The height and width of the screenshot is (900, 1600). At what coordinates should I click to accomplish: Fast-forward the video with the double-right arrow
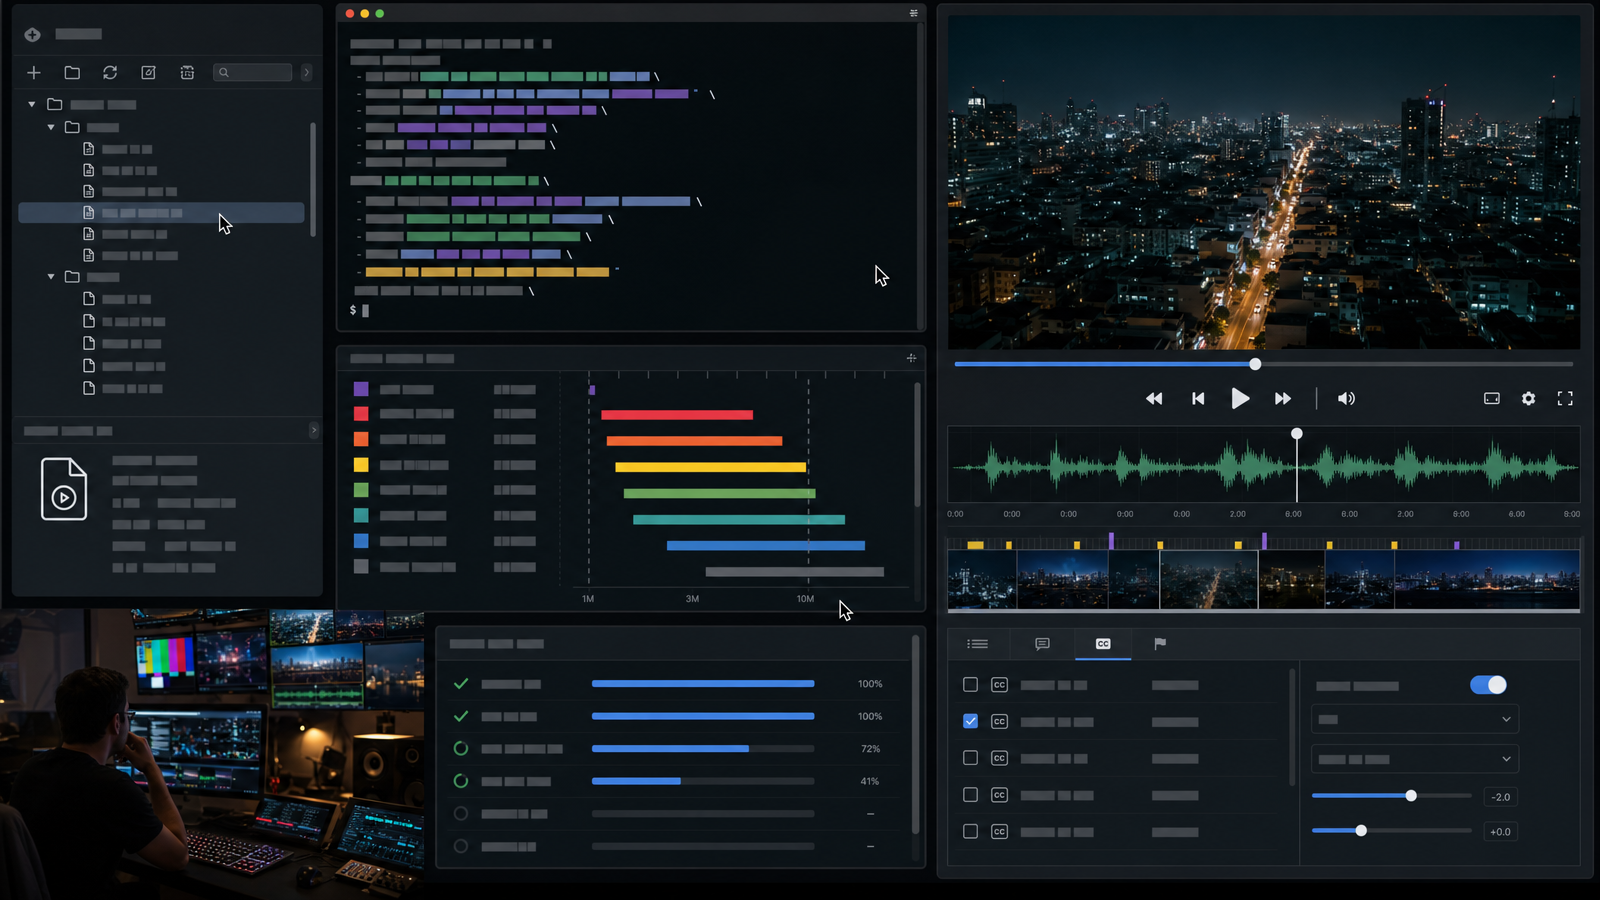pyautogui.click(x=1282, y=398)
